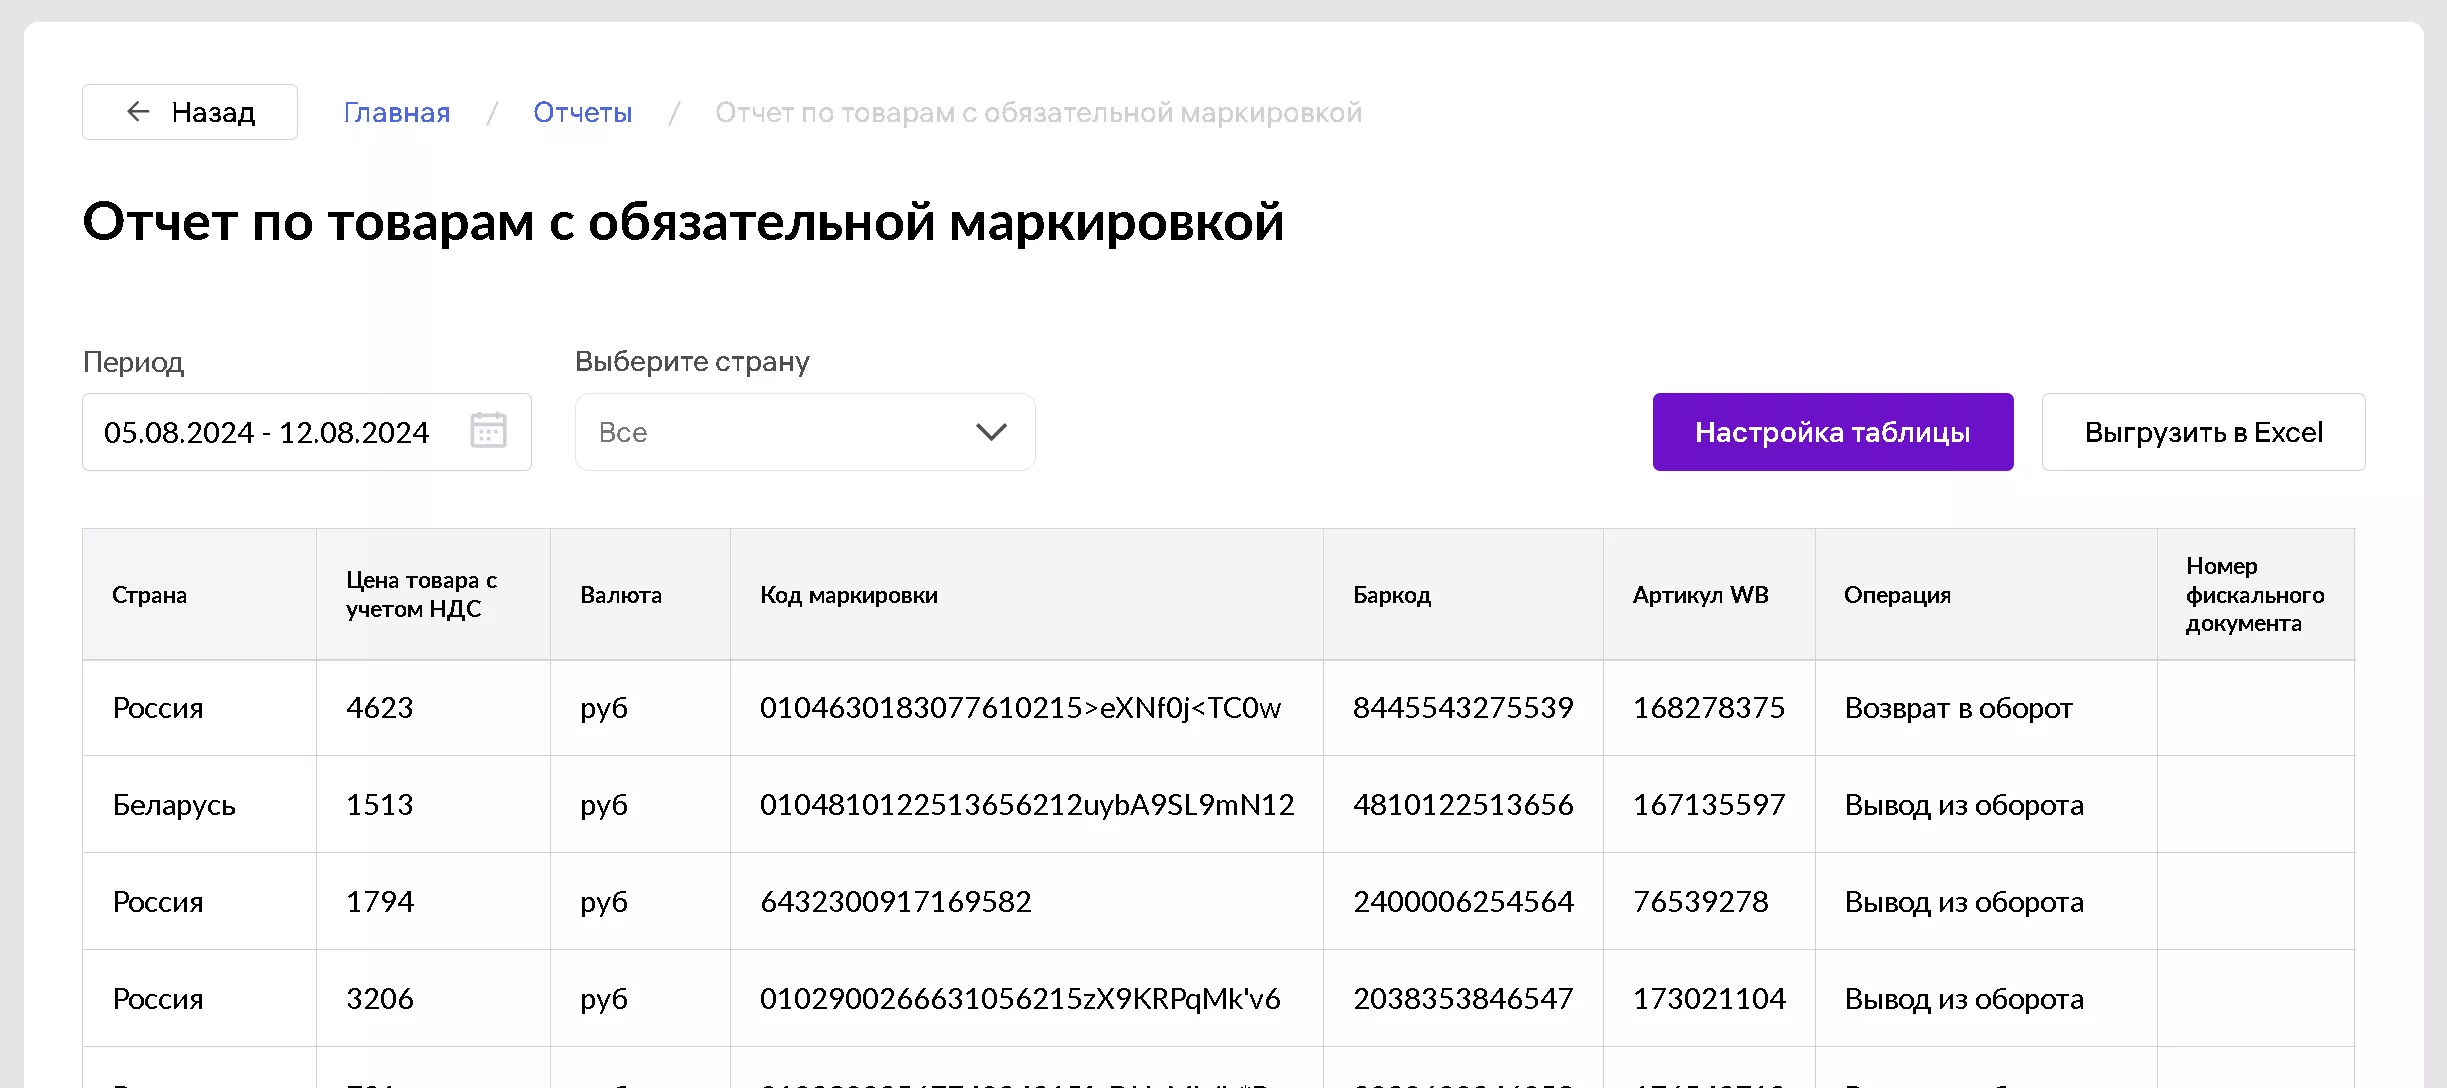The image size is (2447, 1088).
Task: Open the 'Все' country selector
Action: coord(780,432)
